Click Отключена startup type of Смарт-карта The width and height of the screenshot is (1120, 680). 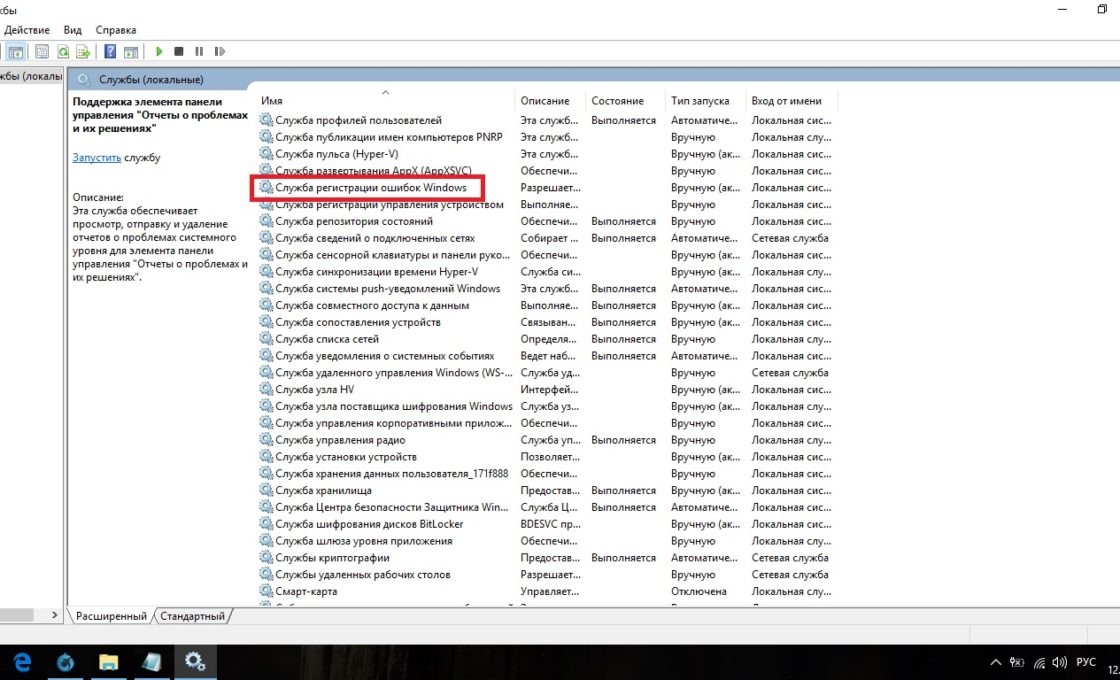pyautogui.click(x=699, y=591)
